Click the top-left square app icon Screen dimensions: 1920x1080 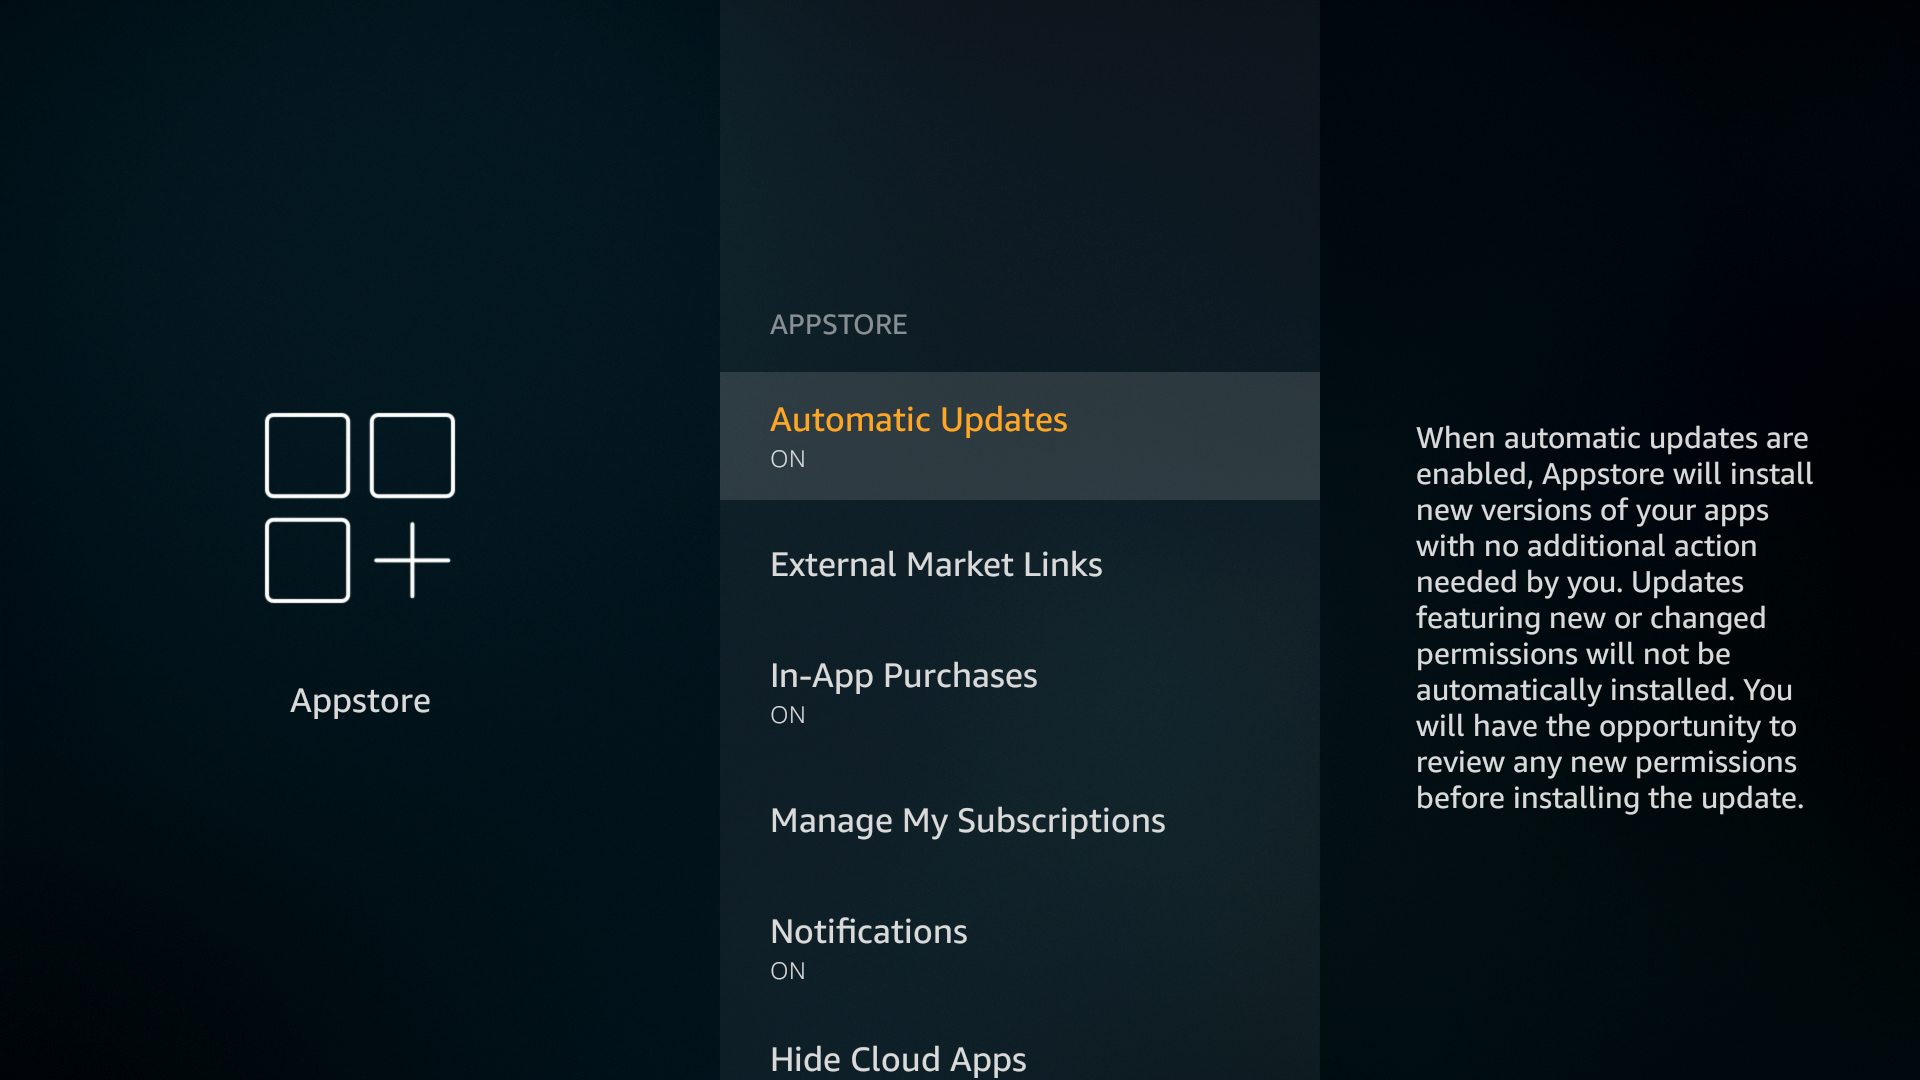(x=307, y=455)
